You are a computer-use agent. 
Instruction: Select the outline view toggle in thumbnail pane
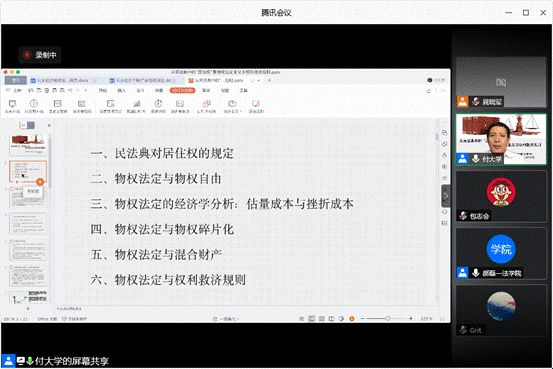(x=24, y=125)
